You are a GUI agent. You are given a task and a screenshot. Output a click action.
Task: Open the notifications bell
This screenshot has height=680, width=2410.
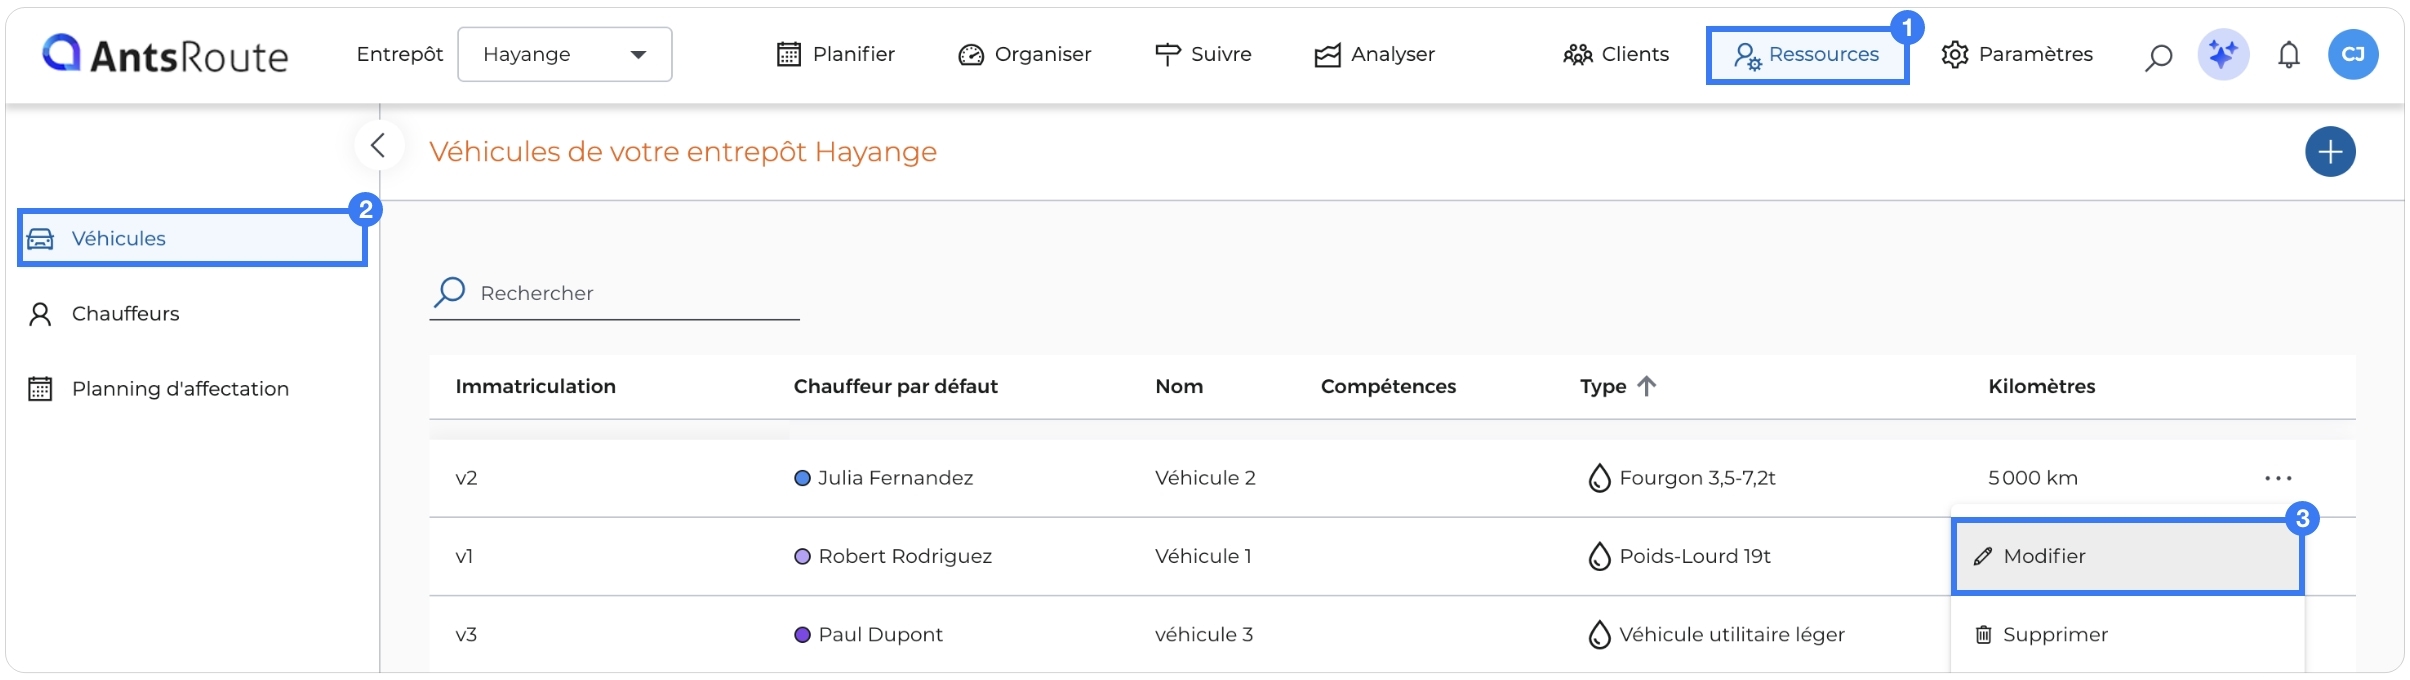pyautogui.click(x=2289, y=55)
